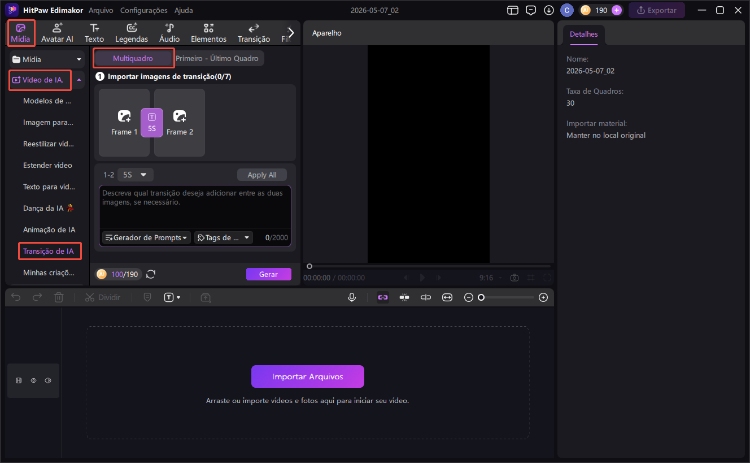This screenshot has width=750, height=463.
Task: Record voiceover with the microphone icon
Action: point(352,298)
